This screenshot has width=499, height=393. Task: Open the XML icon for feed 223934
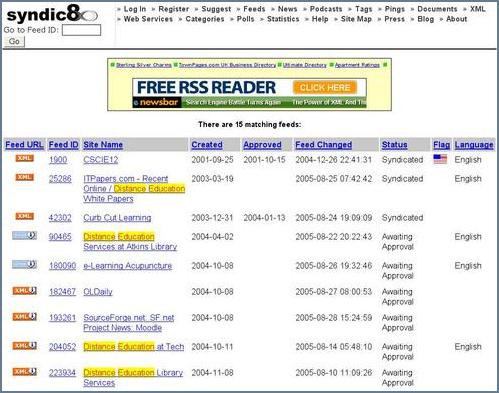click(x=24, y=372)
